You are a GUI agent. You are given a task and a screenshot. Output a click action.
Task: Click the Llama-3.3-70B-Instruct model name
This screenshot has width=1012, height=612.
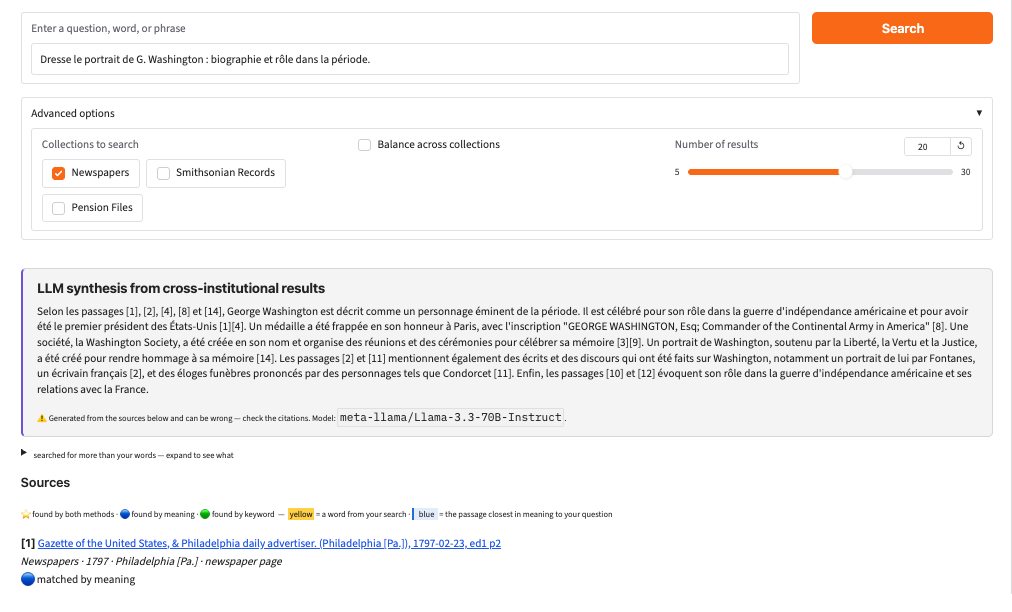[450, 418]
